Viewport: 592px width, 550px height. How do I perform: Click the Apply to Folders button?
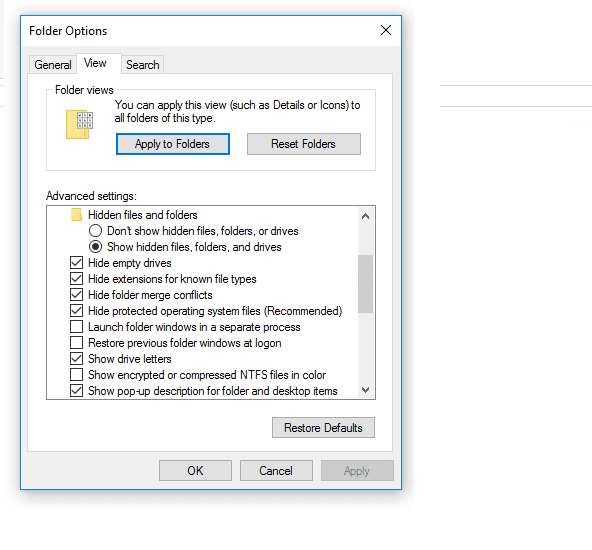173,144
